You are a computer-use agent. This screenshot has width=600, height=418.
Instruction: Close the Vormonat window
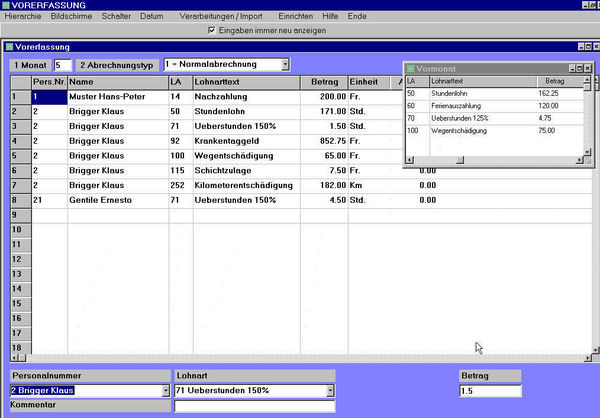(x=588, y=69)
